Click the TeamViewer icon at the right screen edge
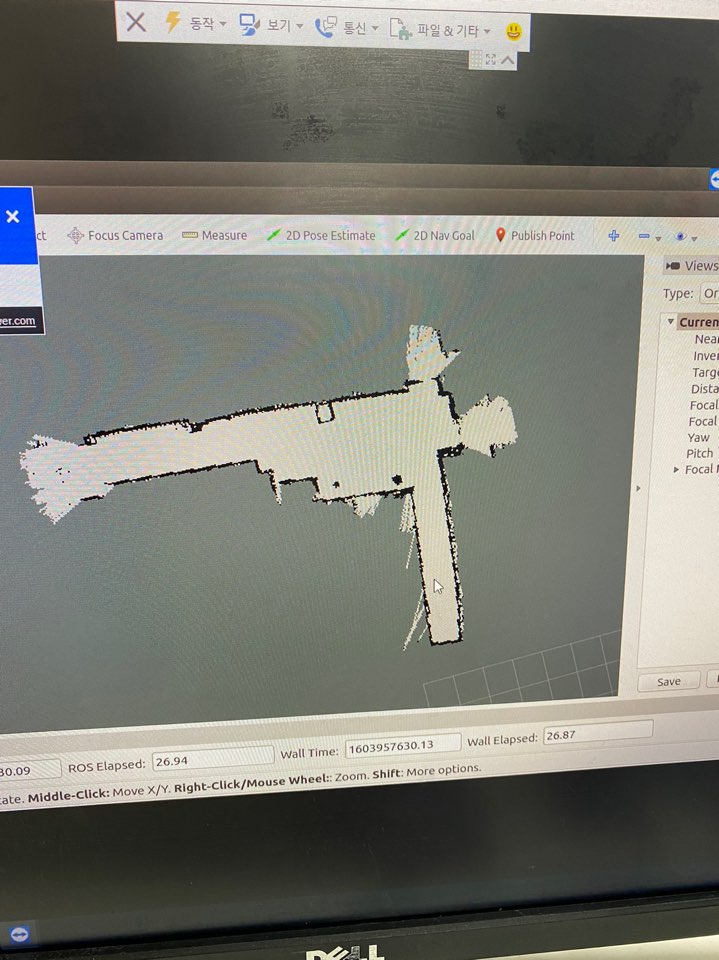Image resolution: width=719 pixels, height=960 pixels. (x=714, y=179)
